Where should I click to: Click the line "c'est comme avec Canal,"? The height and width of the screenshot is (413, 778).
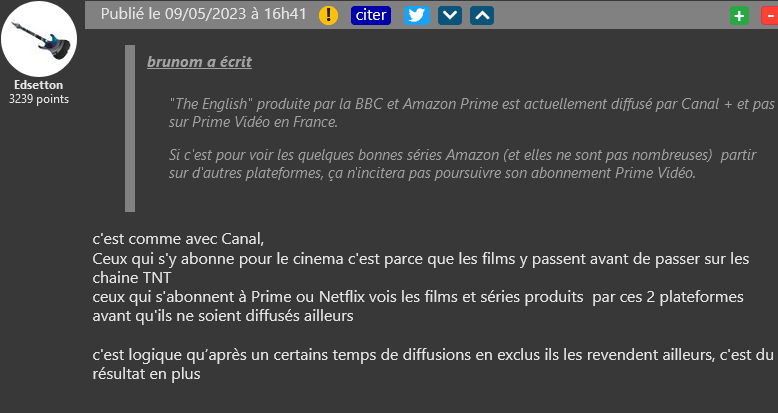(178, 239)
